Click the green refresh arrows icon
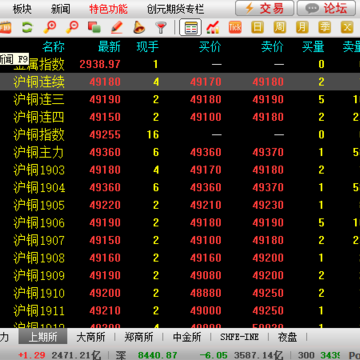The width and height of the screenshot is (360, 360). coord(28,27)
